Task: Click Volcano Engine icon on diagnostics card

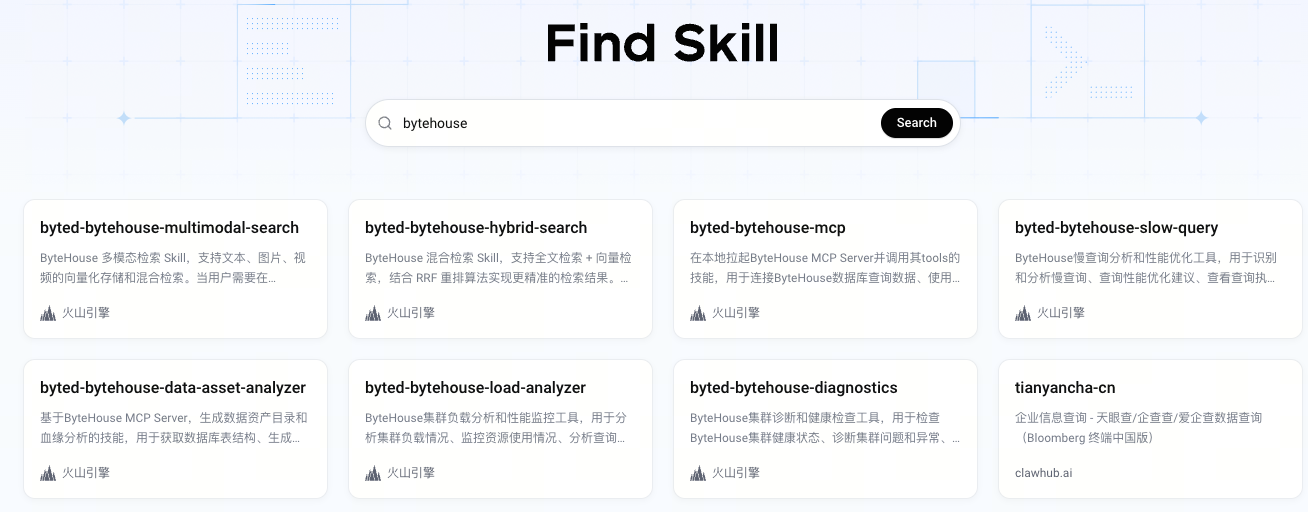Action: (698, 473)
